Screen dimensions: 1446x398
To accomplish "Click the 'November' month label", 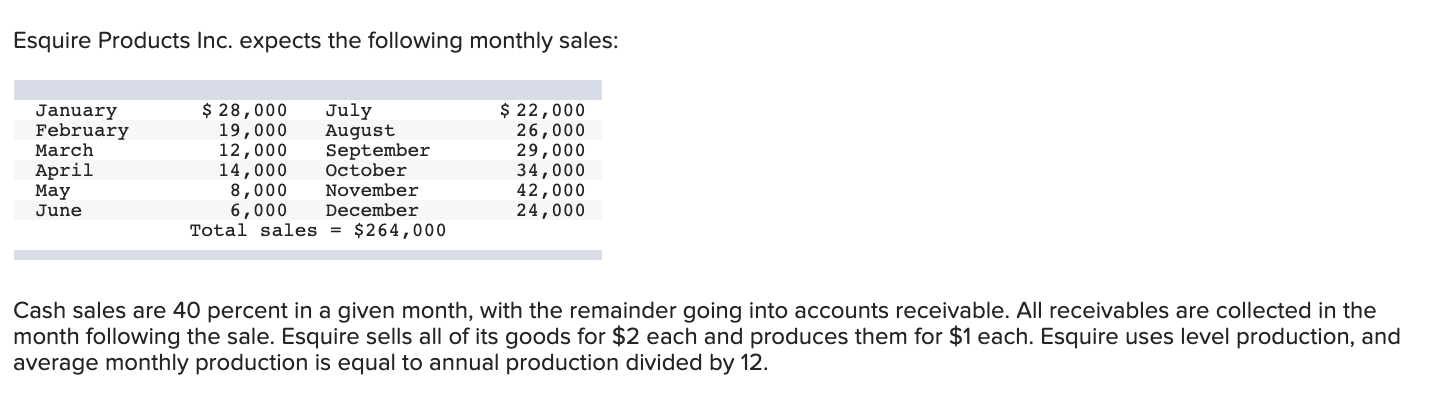I will pyautogui.click(x=372, y=190).
